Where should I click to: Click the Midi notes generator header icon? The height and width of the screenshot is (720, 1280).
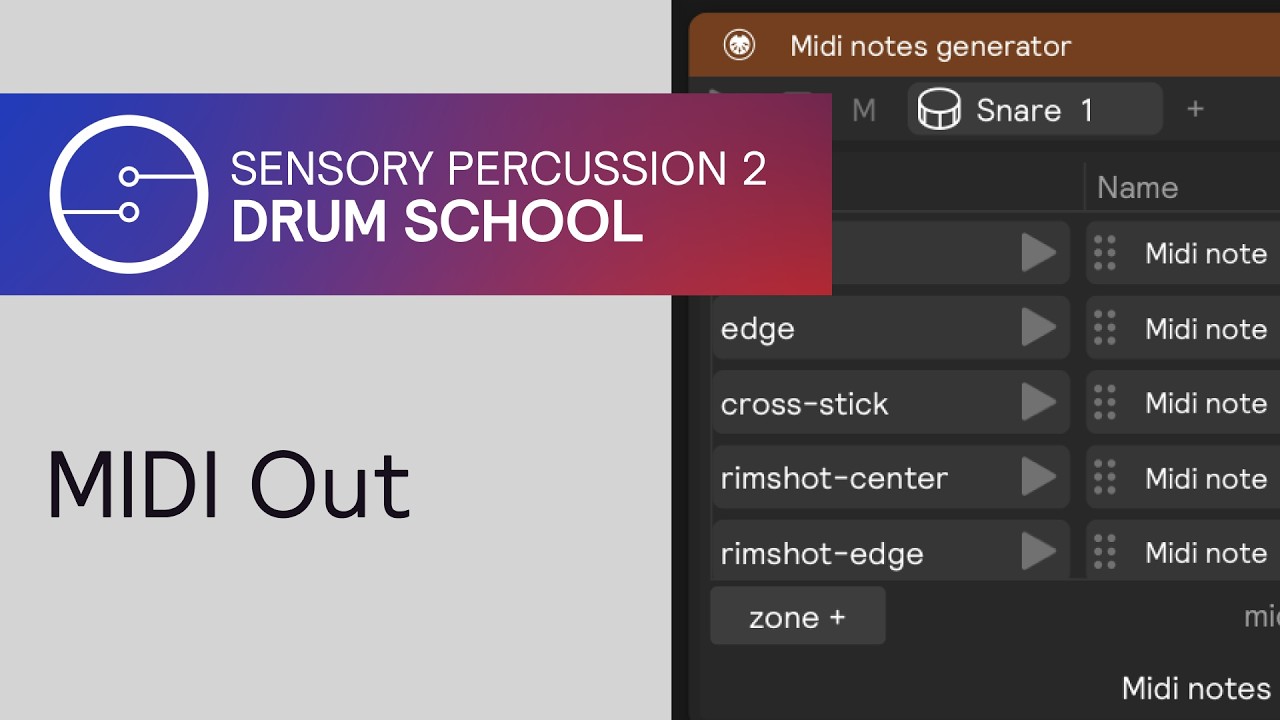(x=739, y=46)
